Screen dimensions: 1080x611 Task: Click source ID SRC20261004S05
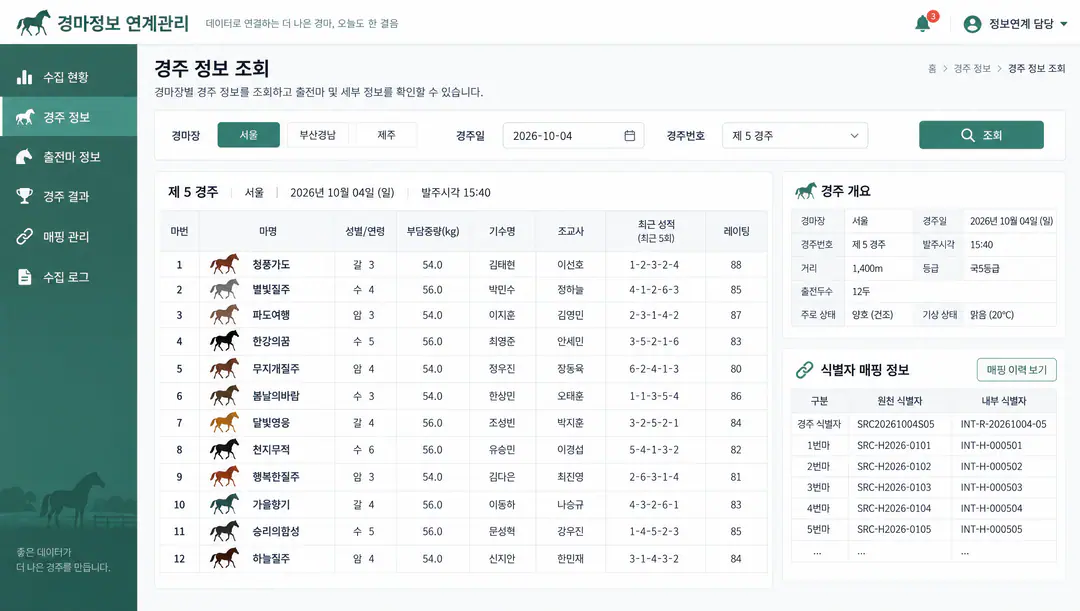895,424
